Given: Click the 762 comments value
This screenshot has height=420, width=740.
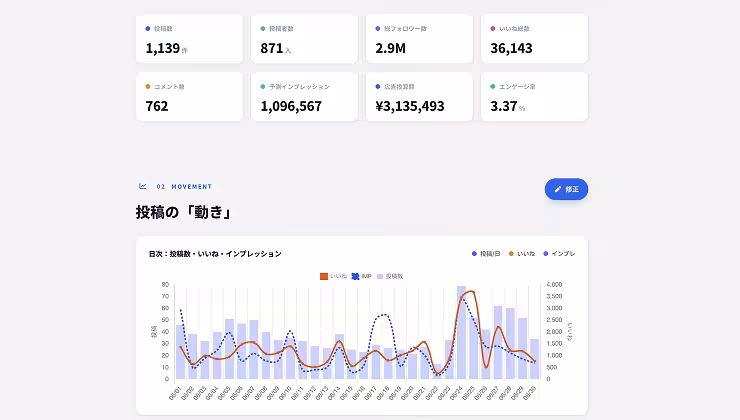Looking at the screenshot, I should click(x=157, y=106).
